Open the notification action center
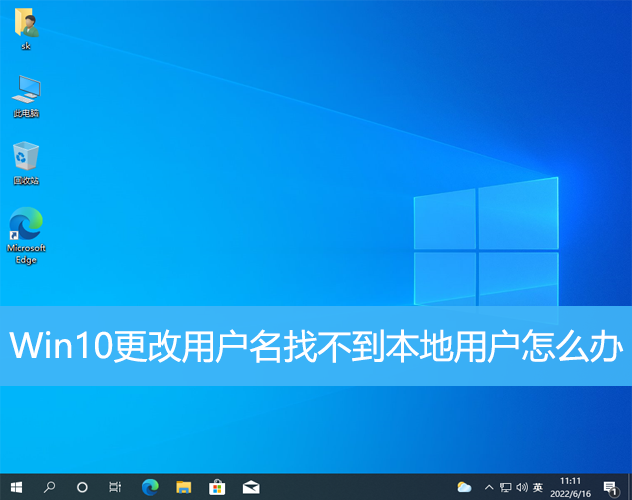This screenshot has height=500, width=632. 610,487
